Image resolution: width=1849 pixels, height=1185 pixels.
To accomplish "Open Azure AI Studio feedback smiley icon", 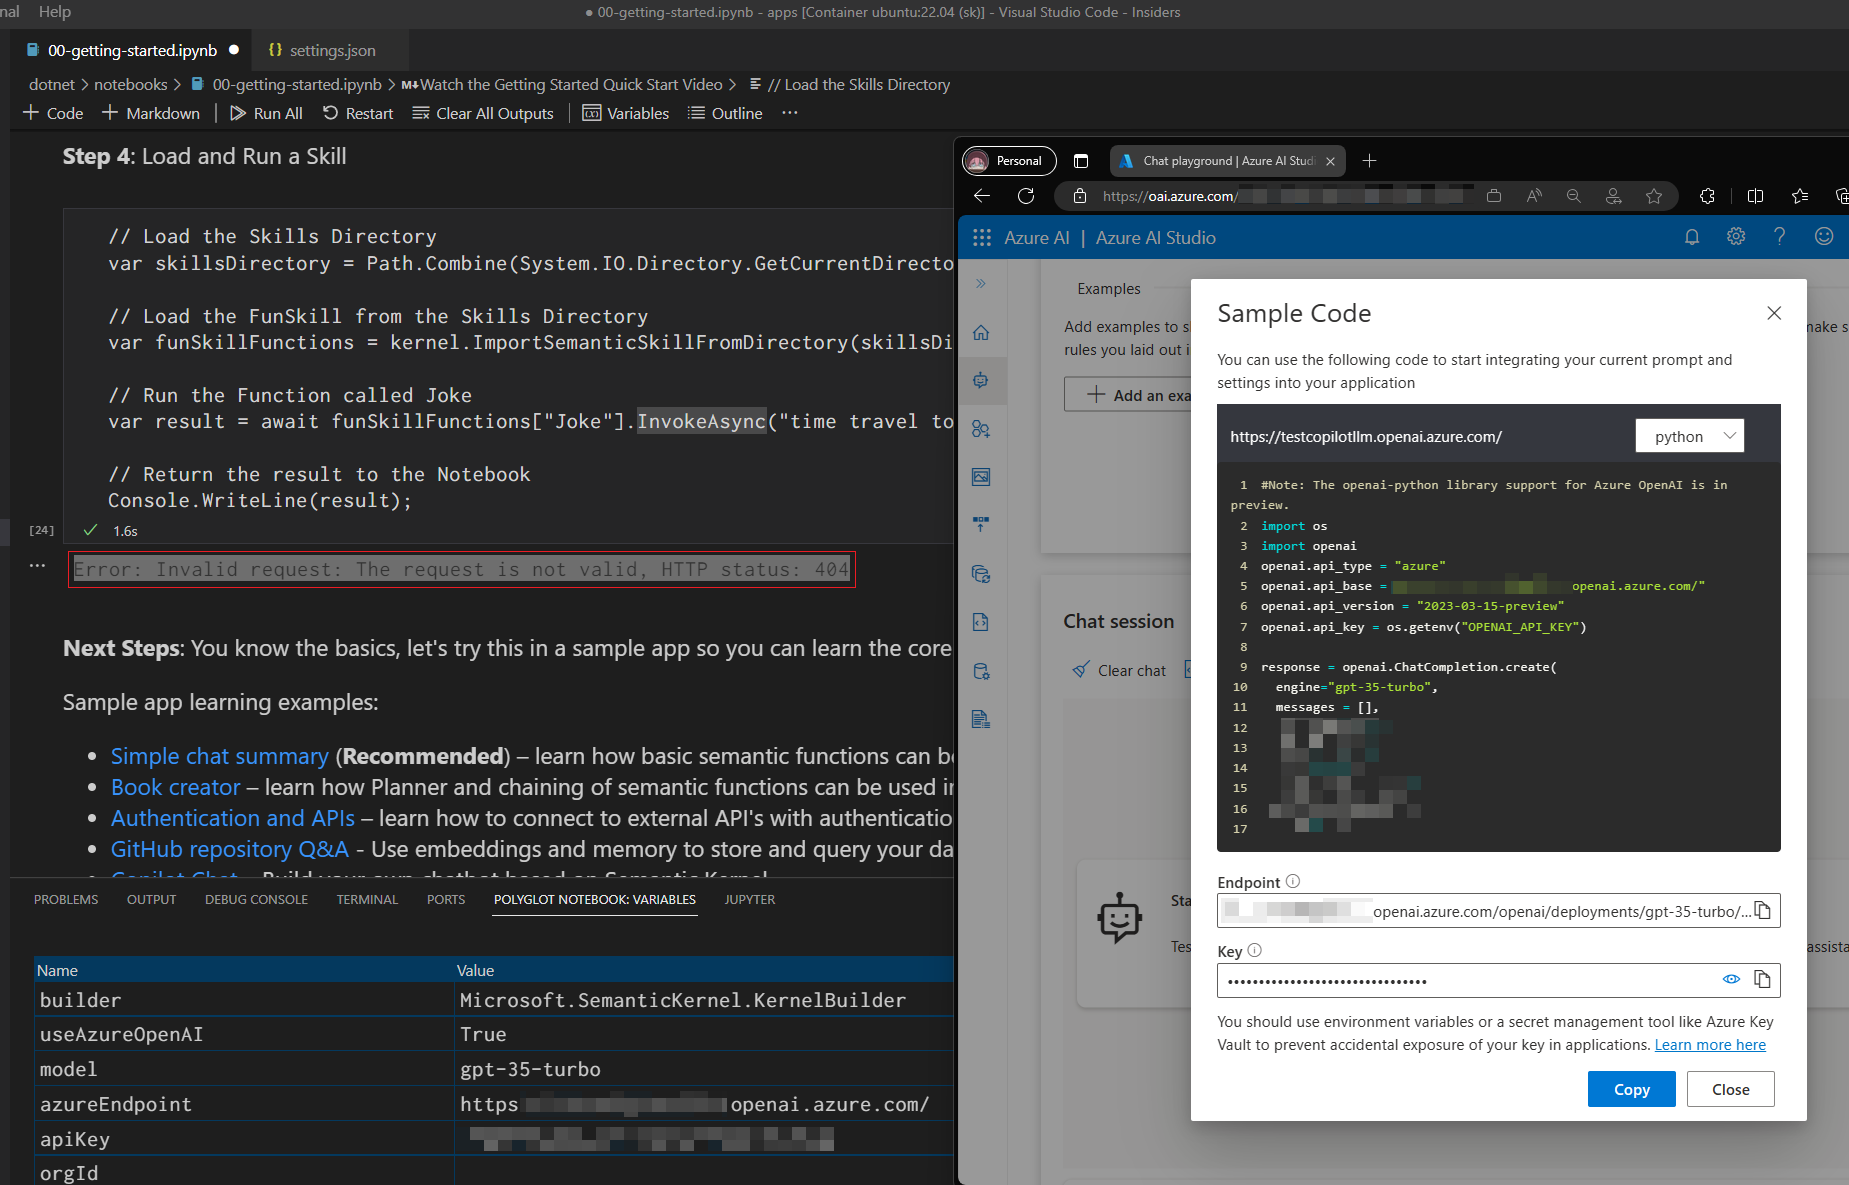I will (x=1824, y=237).
